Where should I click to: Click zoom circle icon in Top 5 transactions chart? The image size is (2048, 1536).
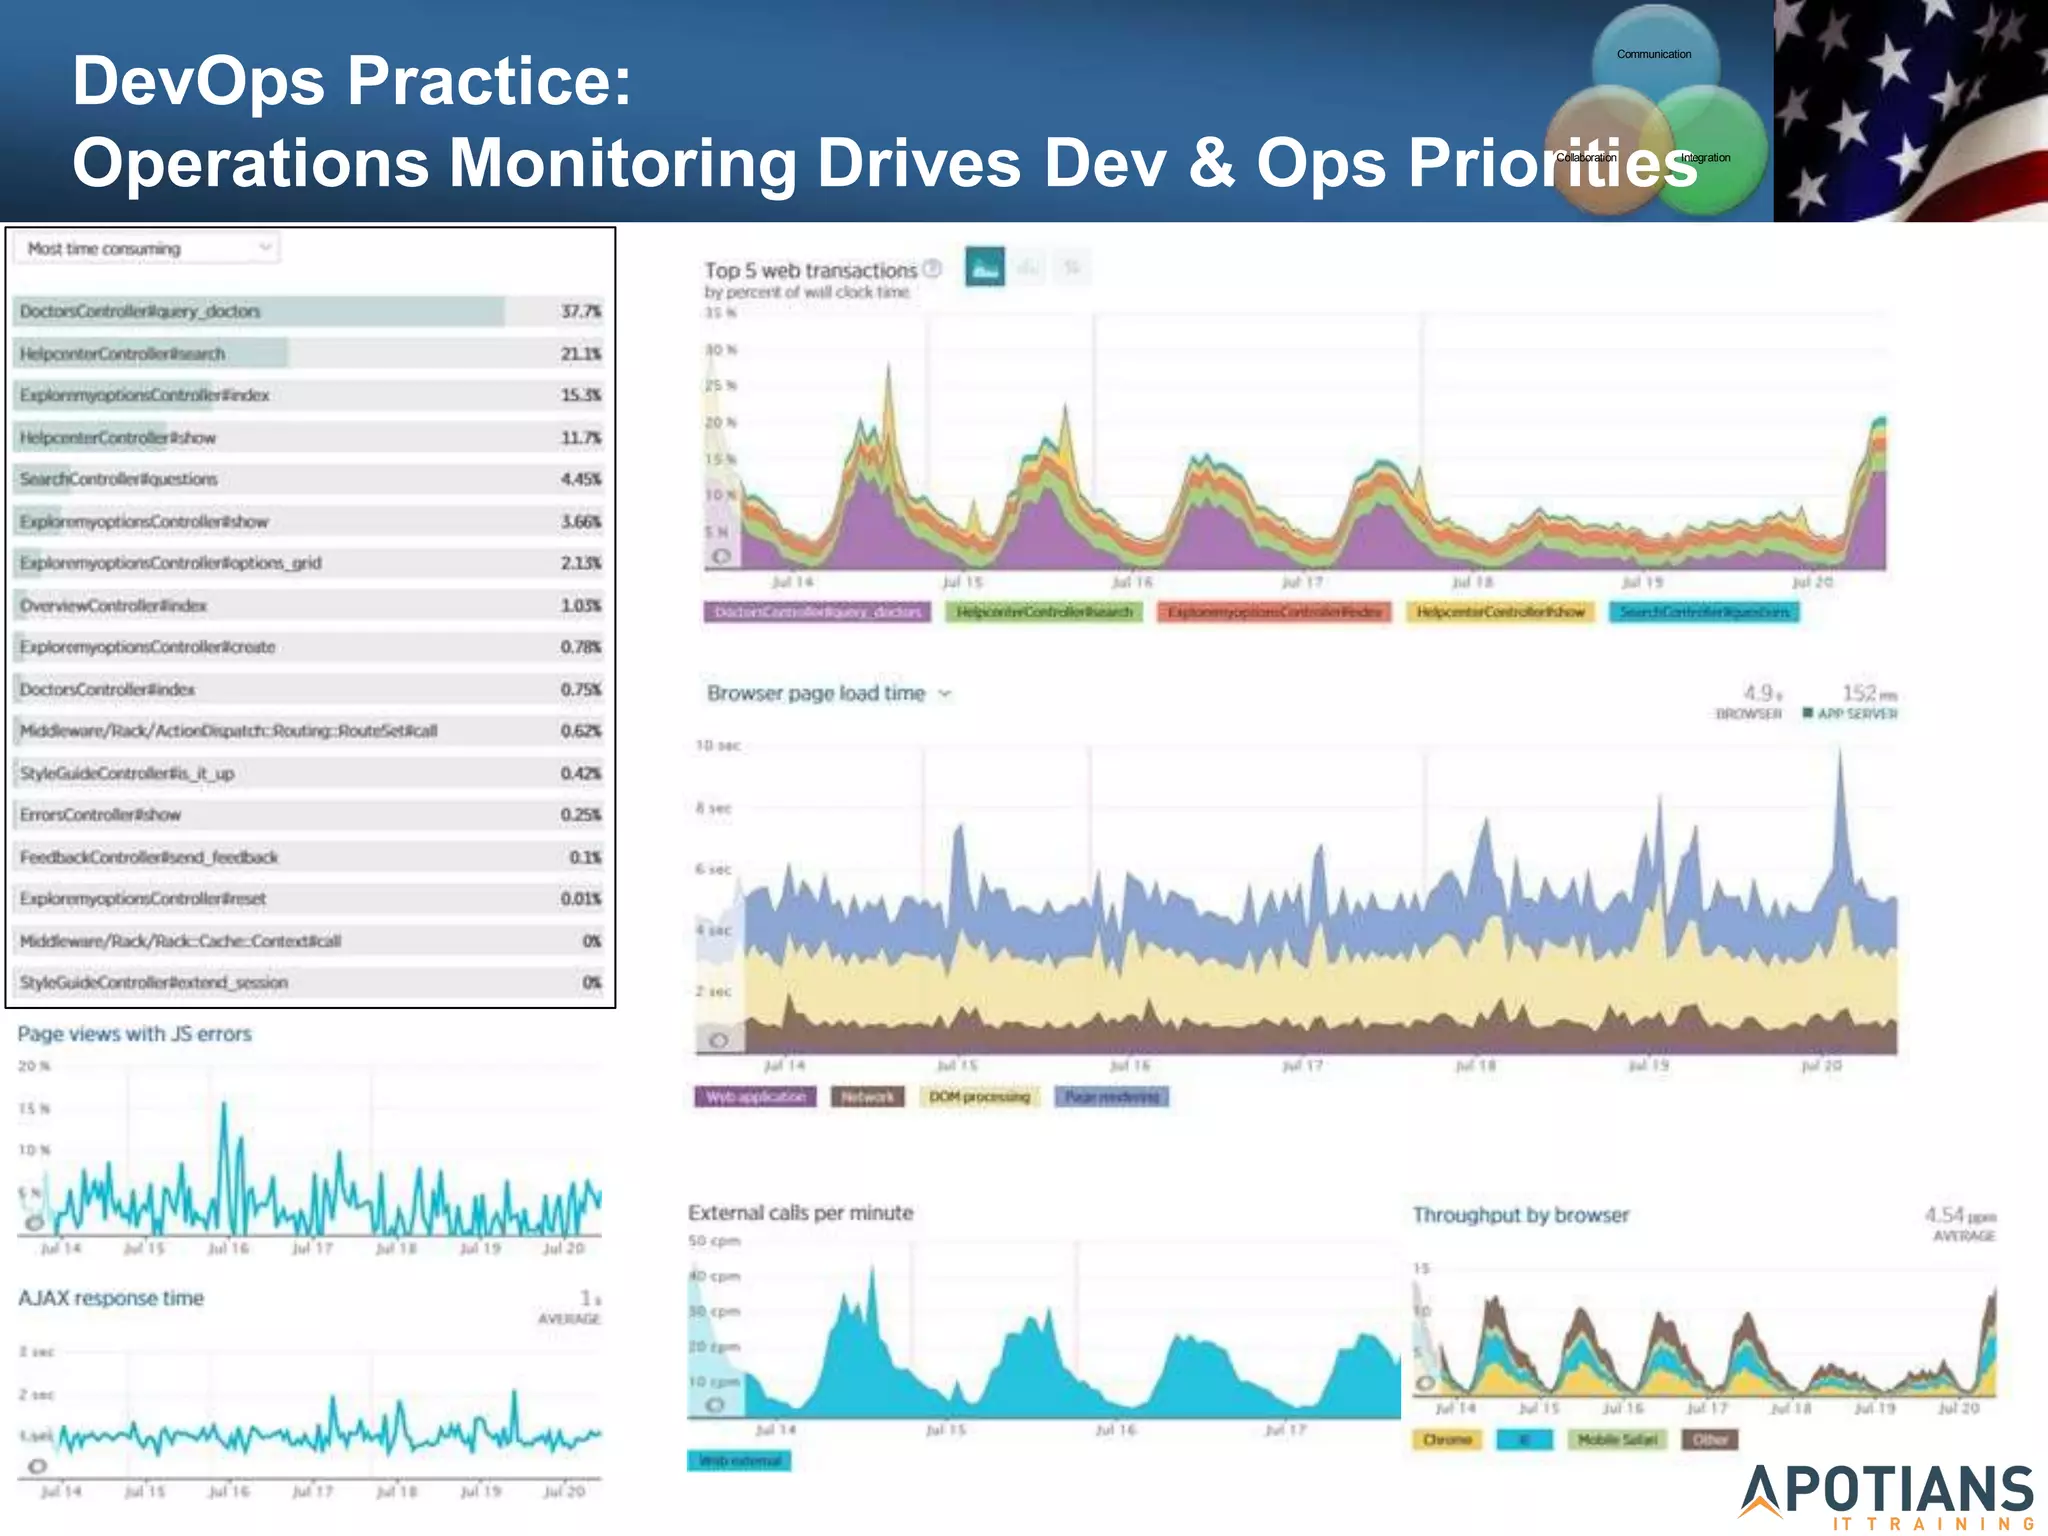721,556
